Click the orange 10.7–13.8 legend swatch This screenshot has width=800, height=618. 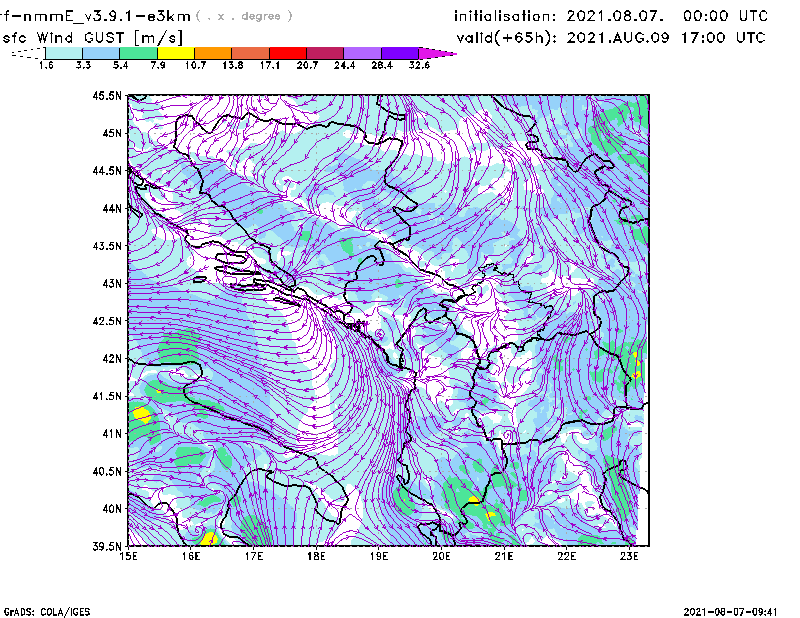click(x=213, y=53)
